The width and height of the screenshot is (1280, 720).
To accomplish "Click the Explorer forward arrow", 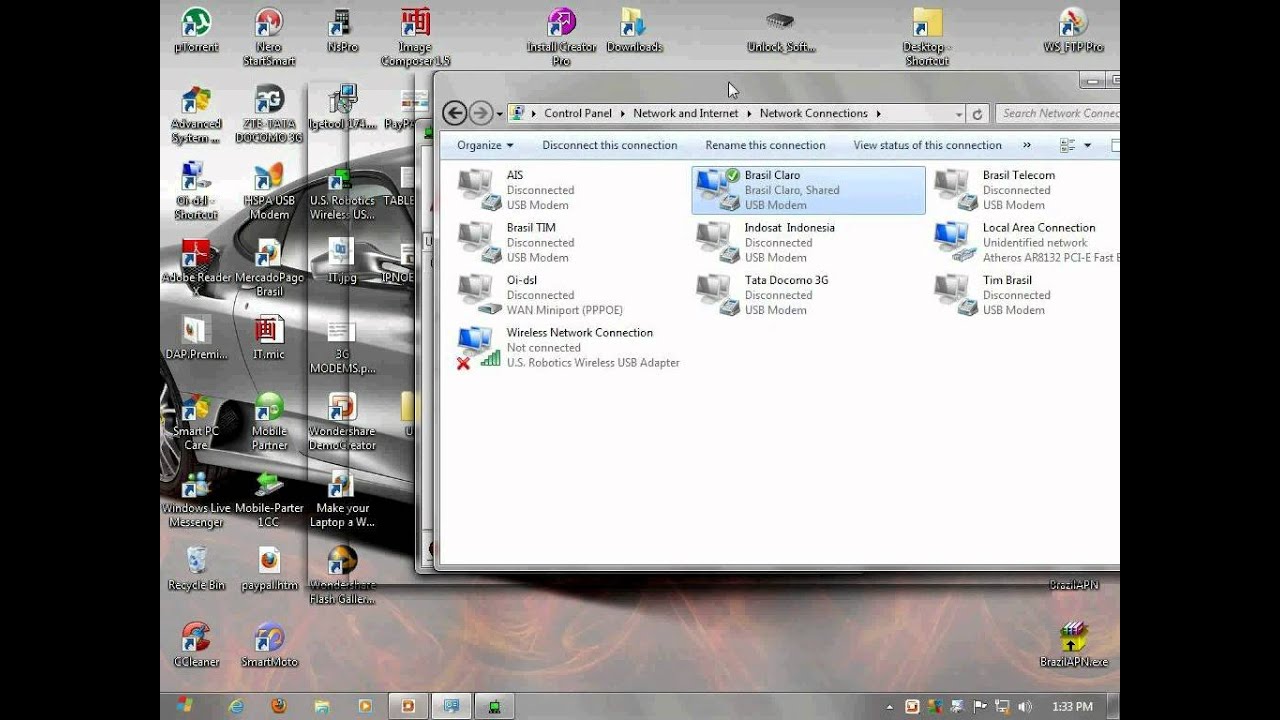I will (x=480, y=113).
